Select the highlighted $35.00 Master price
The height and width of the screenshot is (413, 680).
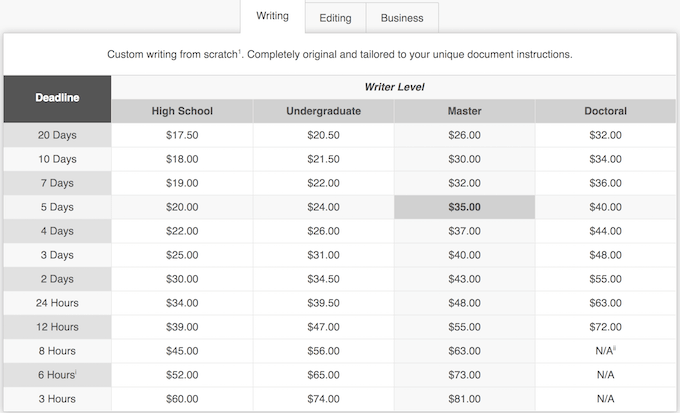[x=464, y=207]
